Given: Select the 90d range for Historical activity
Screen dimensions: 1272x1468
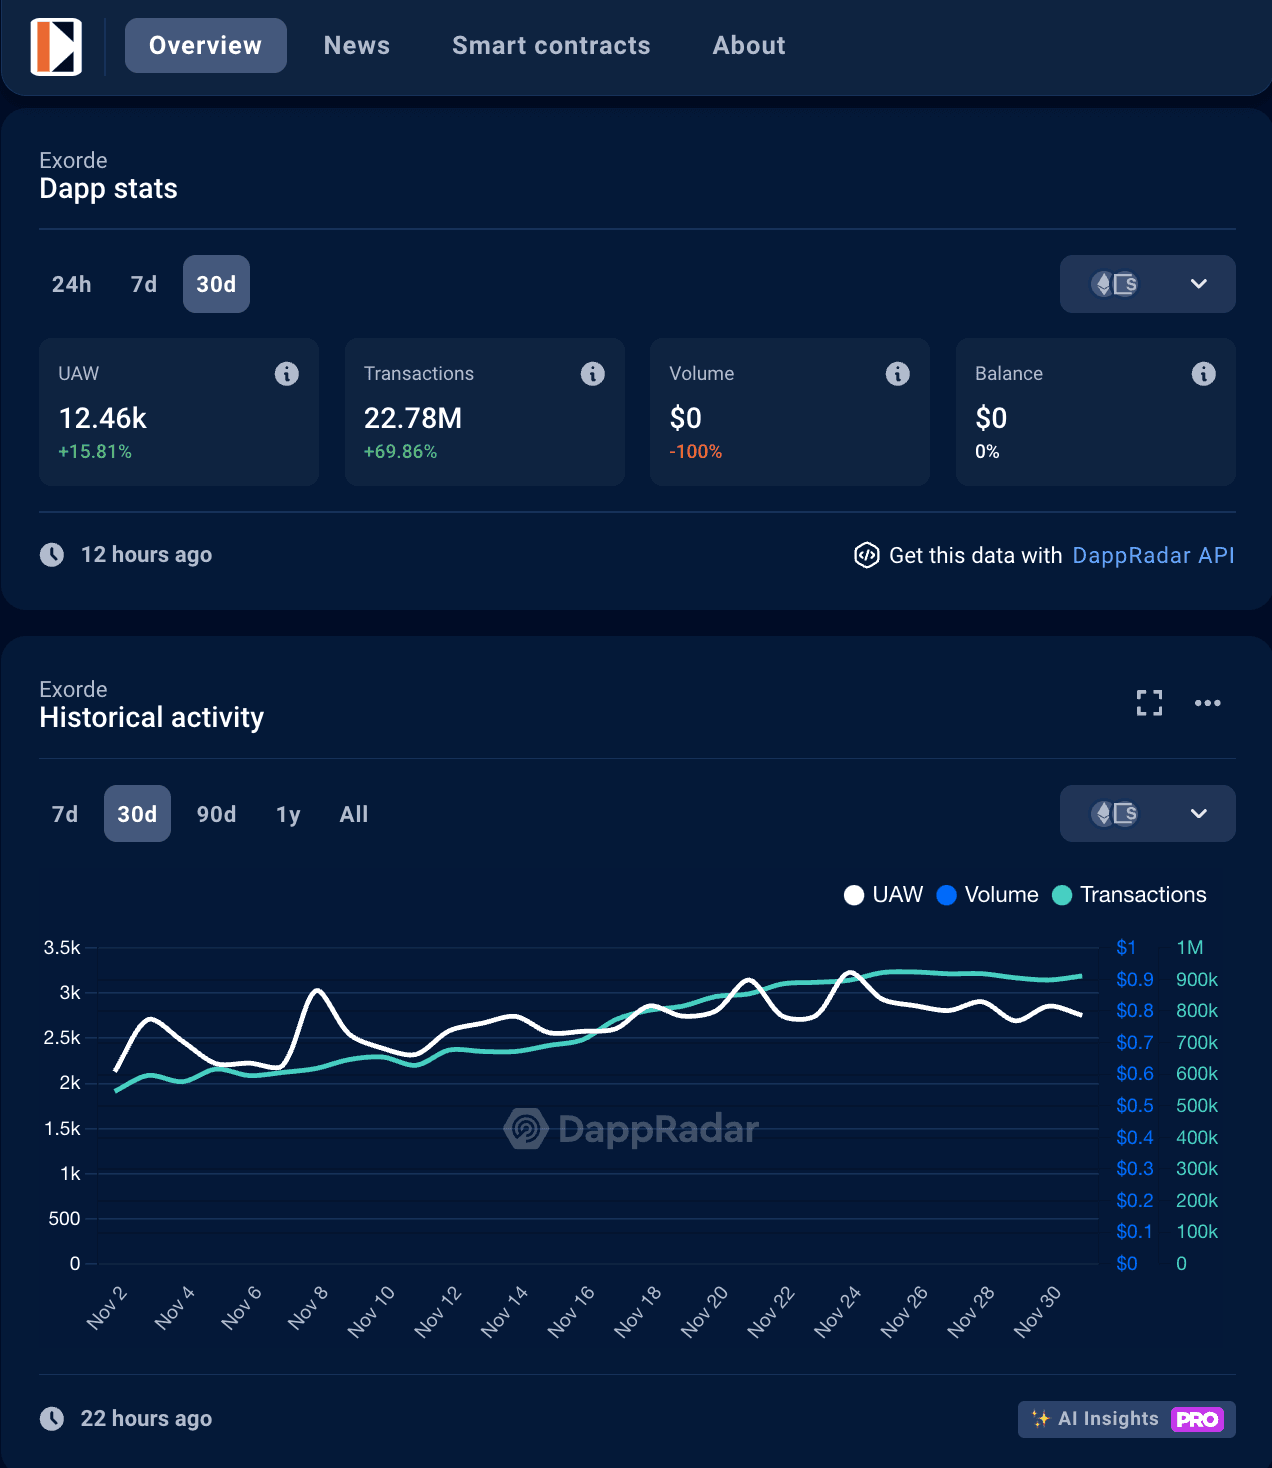Looking at the screenshot, I should coord(216,814).
